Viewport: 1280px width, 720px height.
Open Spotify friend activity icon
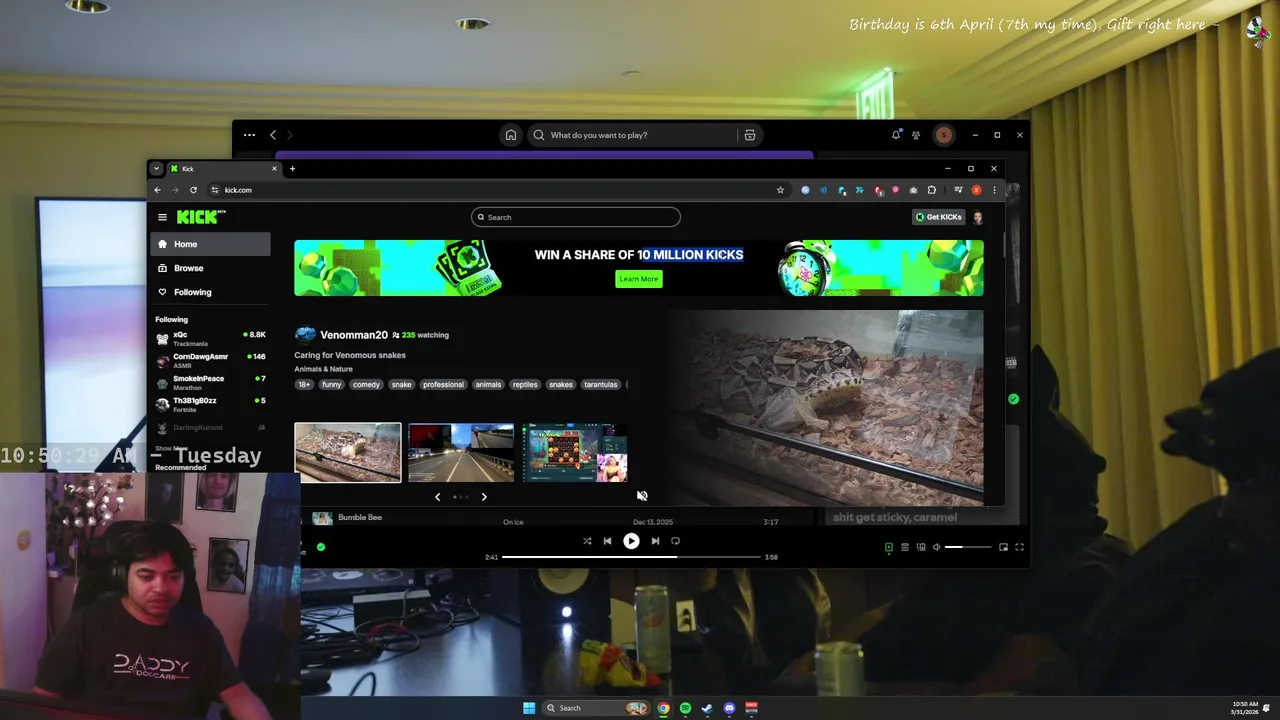point(916,135)
